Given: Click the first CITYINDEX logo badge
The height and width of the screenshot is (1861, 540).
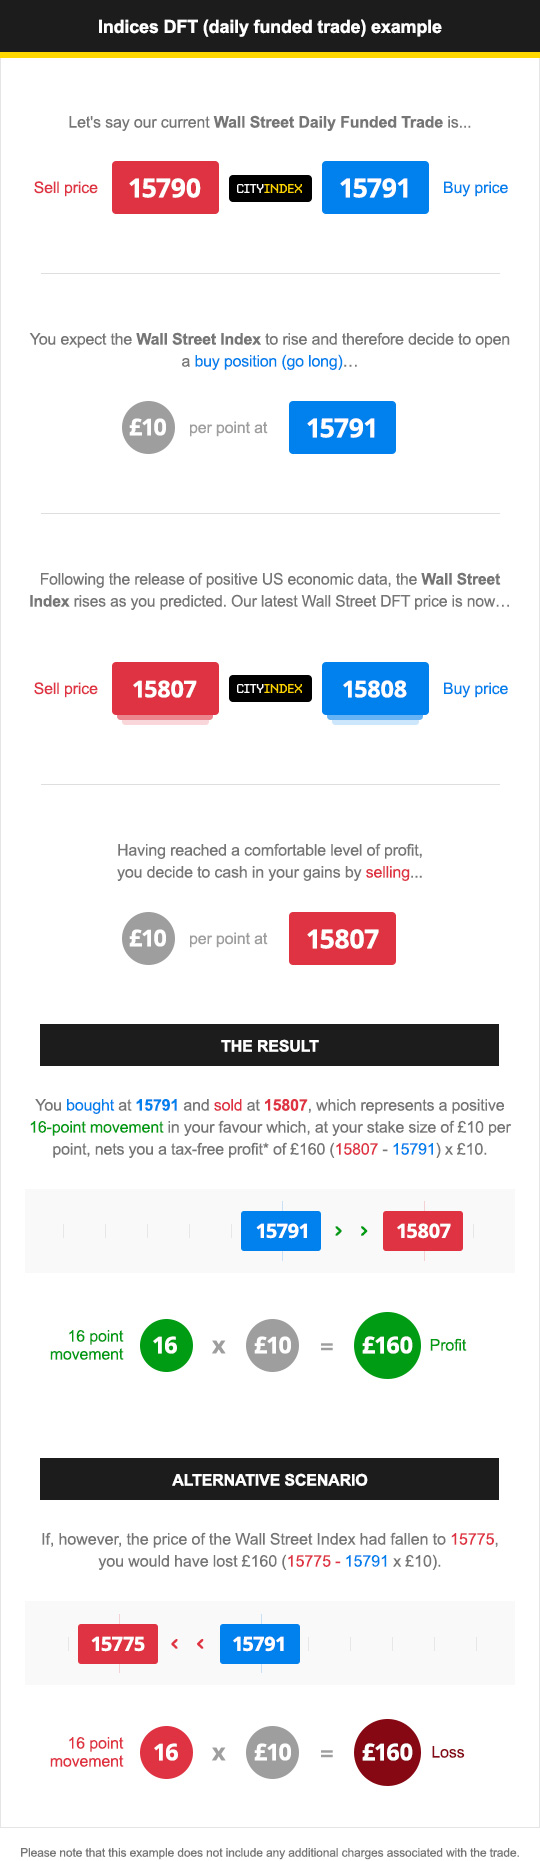Looking at the screenshot, I should click(x=270, y=188).
